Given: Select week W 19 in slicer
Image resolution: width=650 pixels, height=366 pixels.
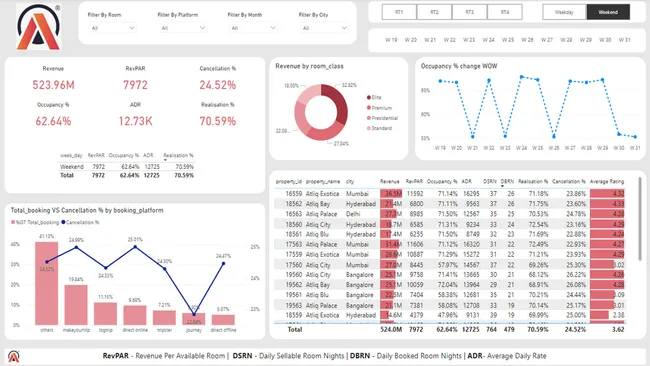Looking at the screenshot, I should pos(391,40).
